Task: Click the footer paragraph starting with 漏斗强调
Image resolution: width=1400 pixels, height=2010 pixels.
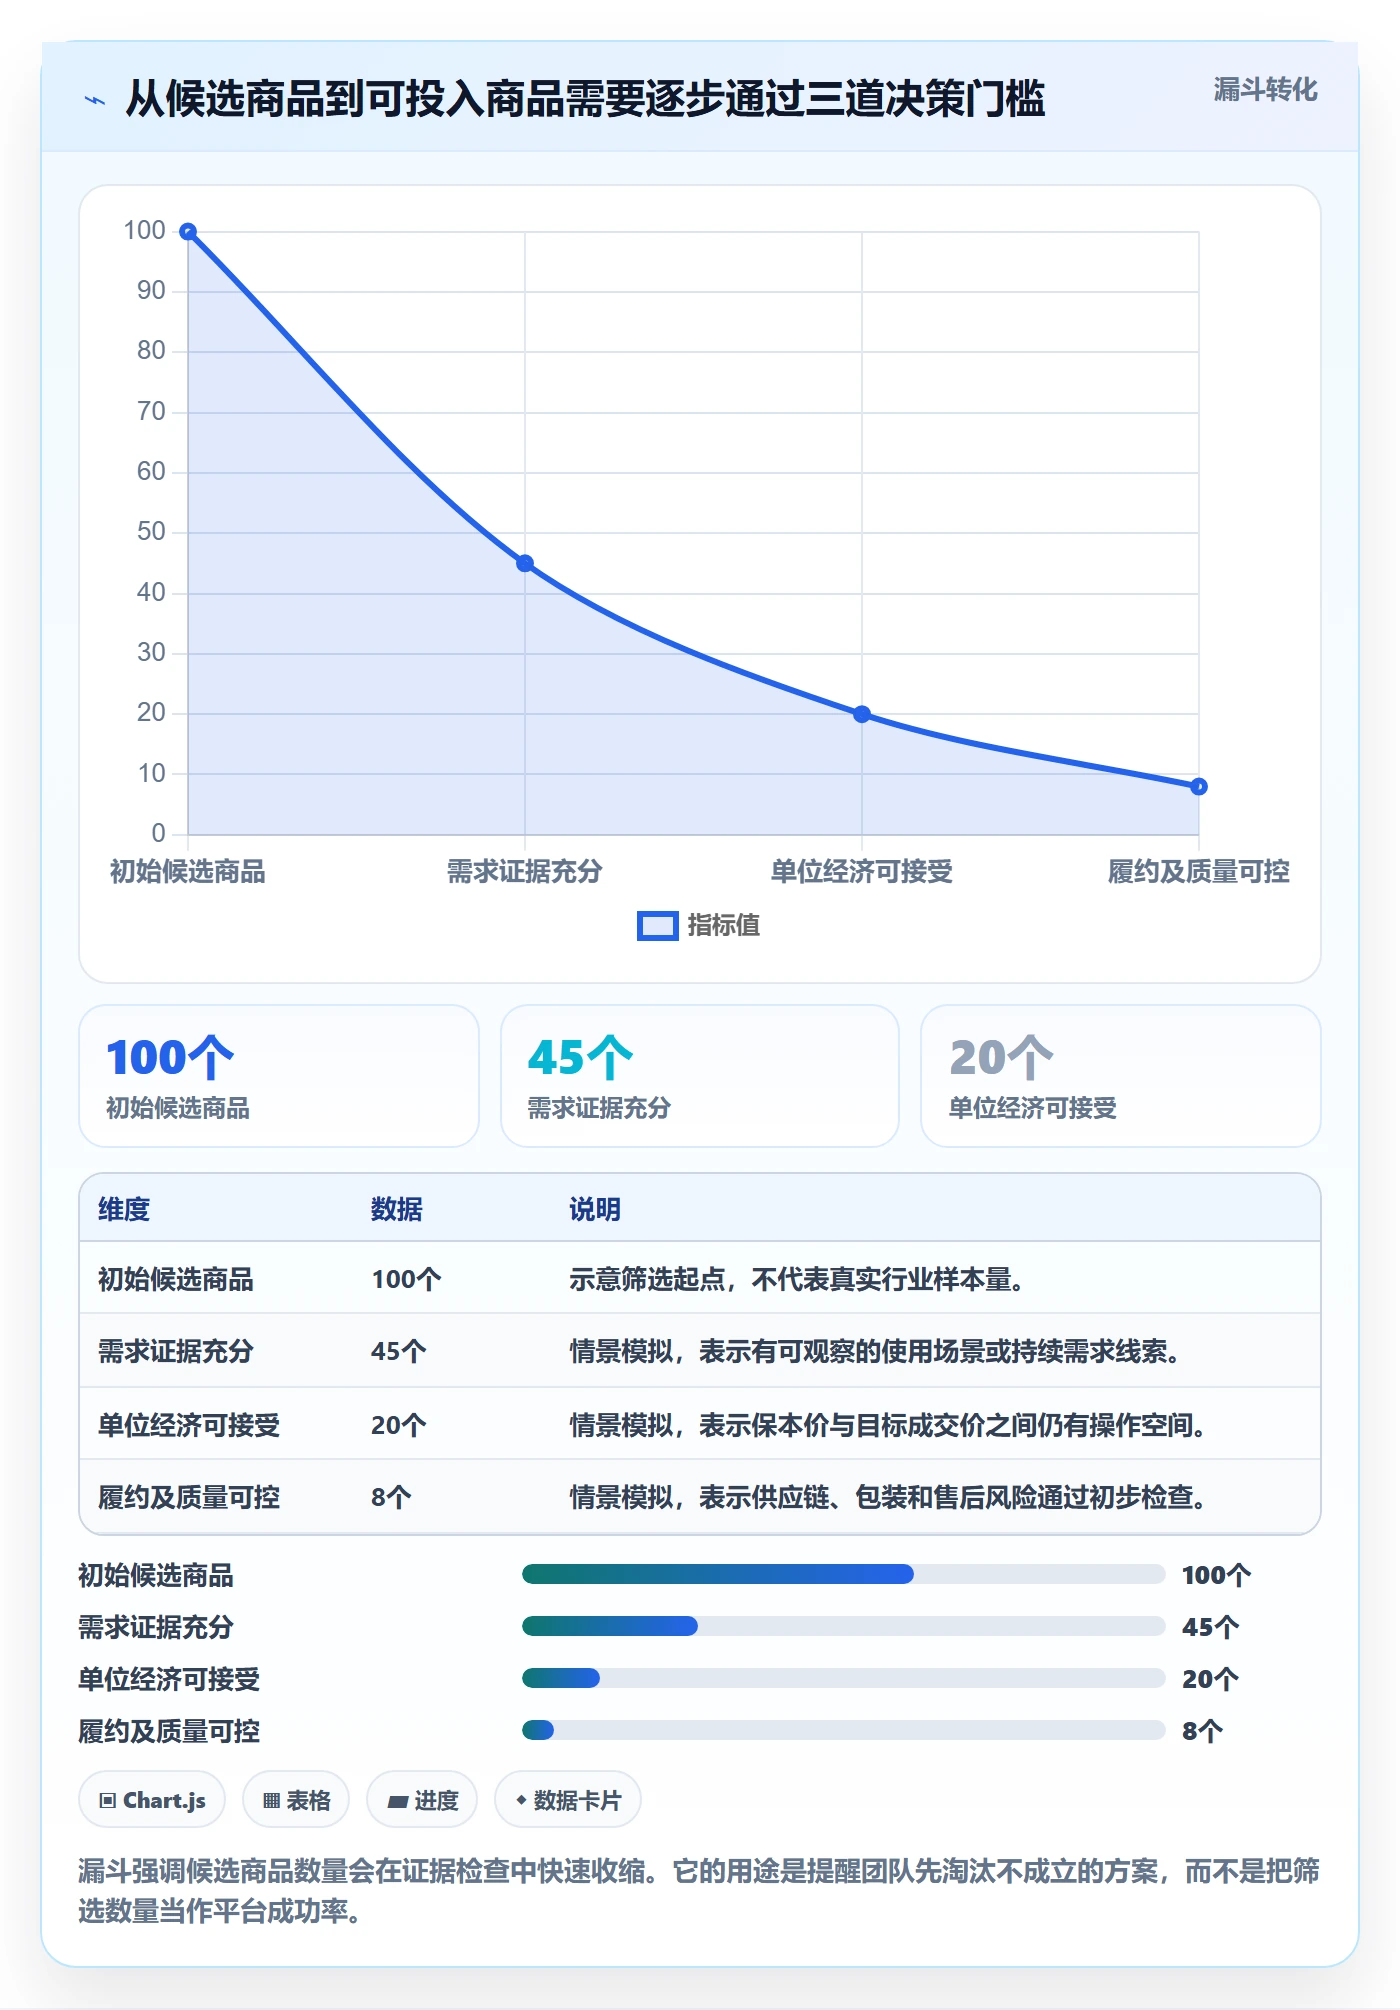Action: point(699,1891)
